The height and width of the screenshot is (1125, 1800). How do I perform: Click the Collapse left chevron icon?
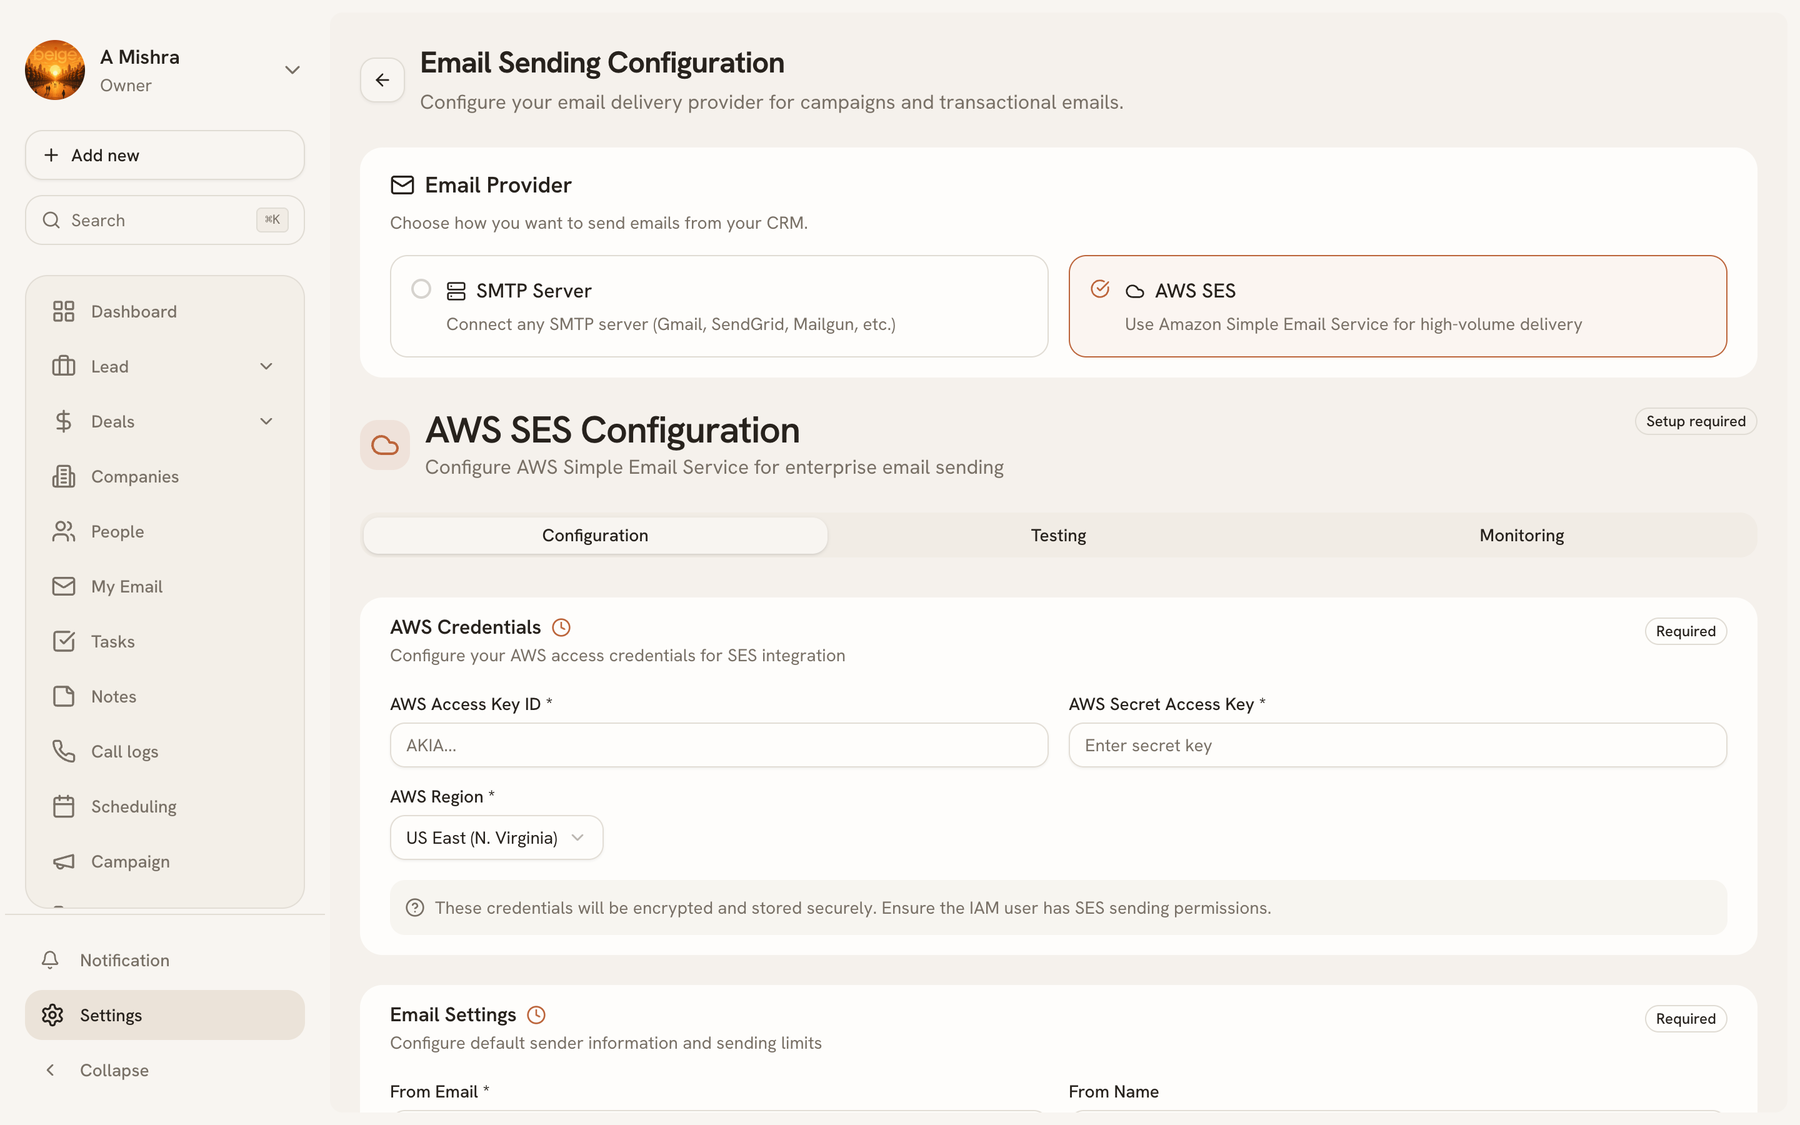[x=50, y=1070]
